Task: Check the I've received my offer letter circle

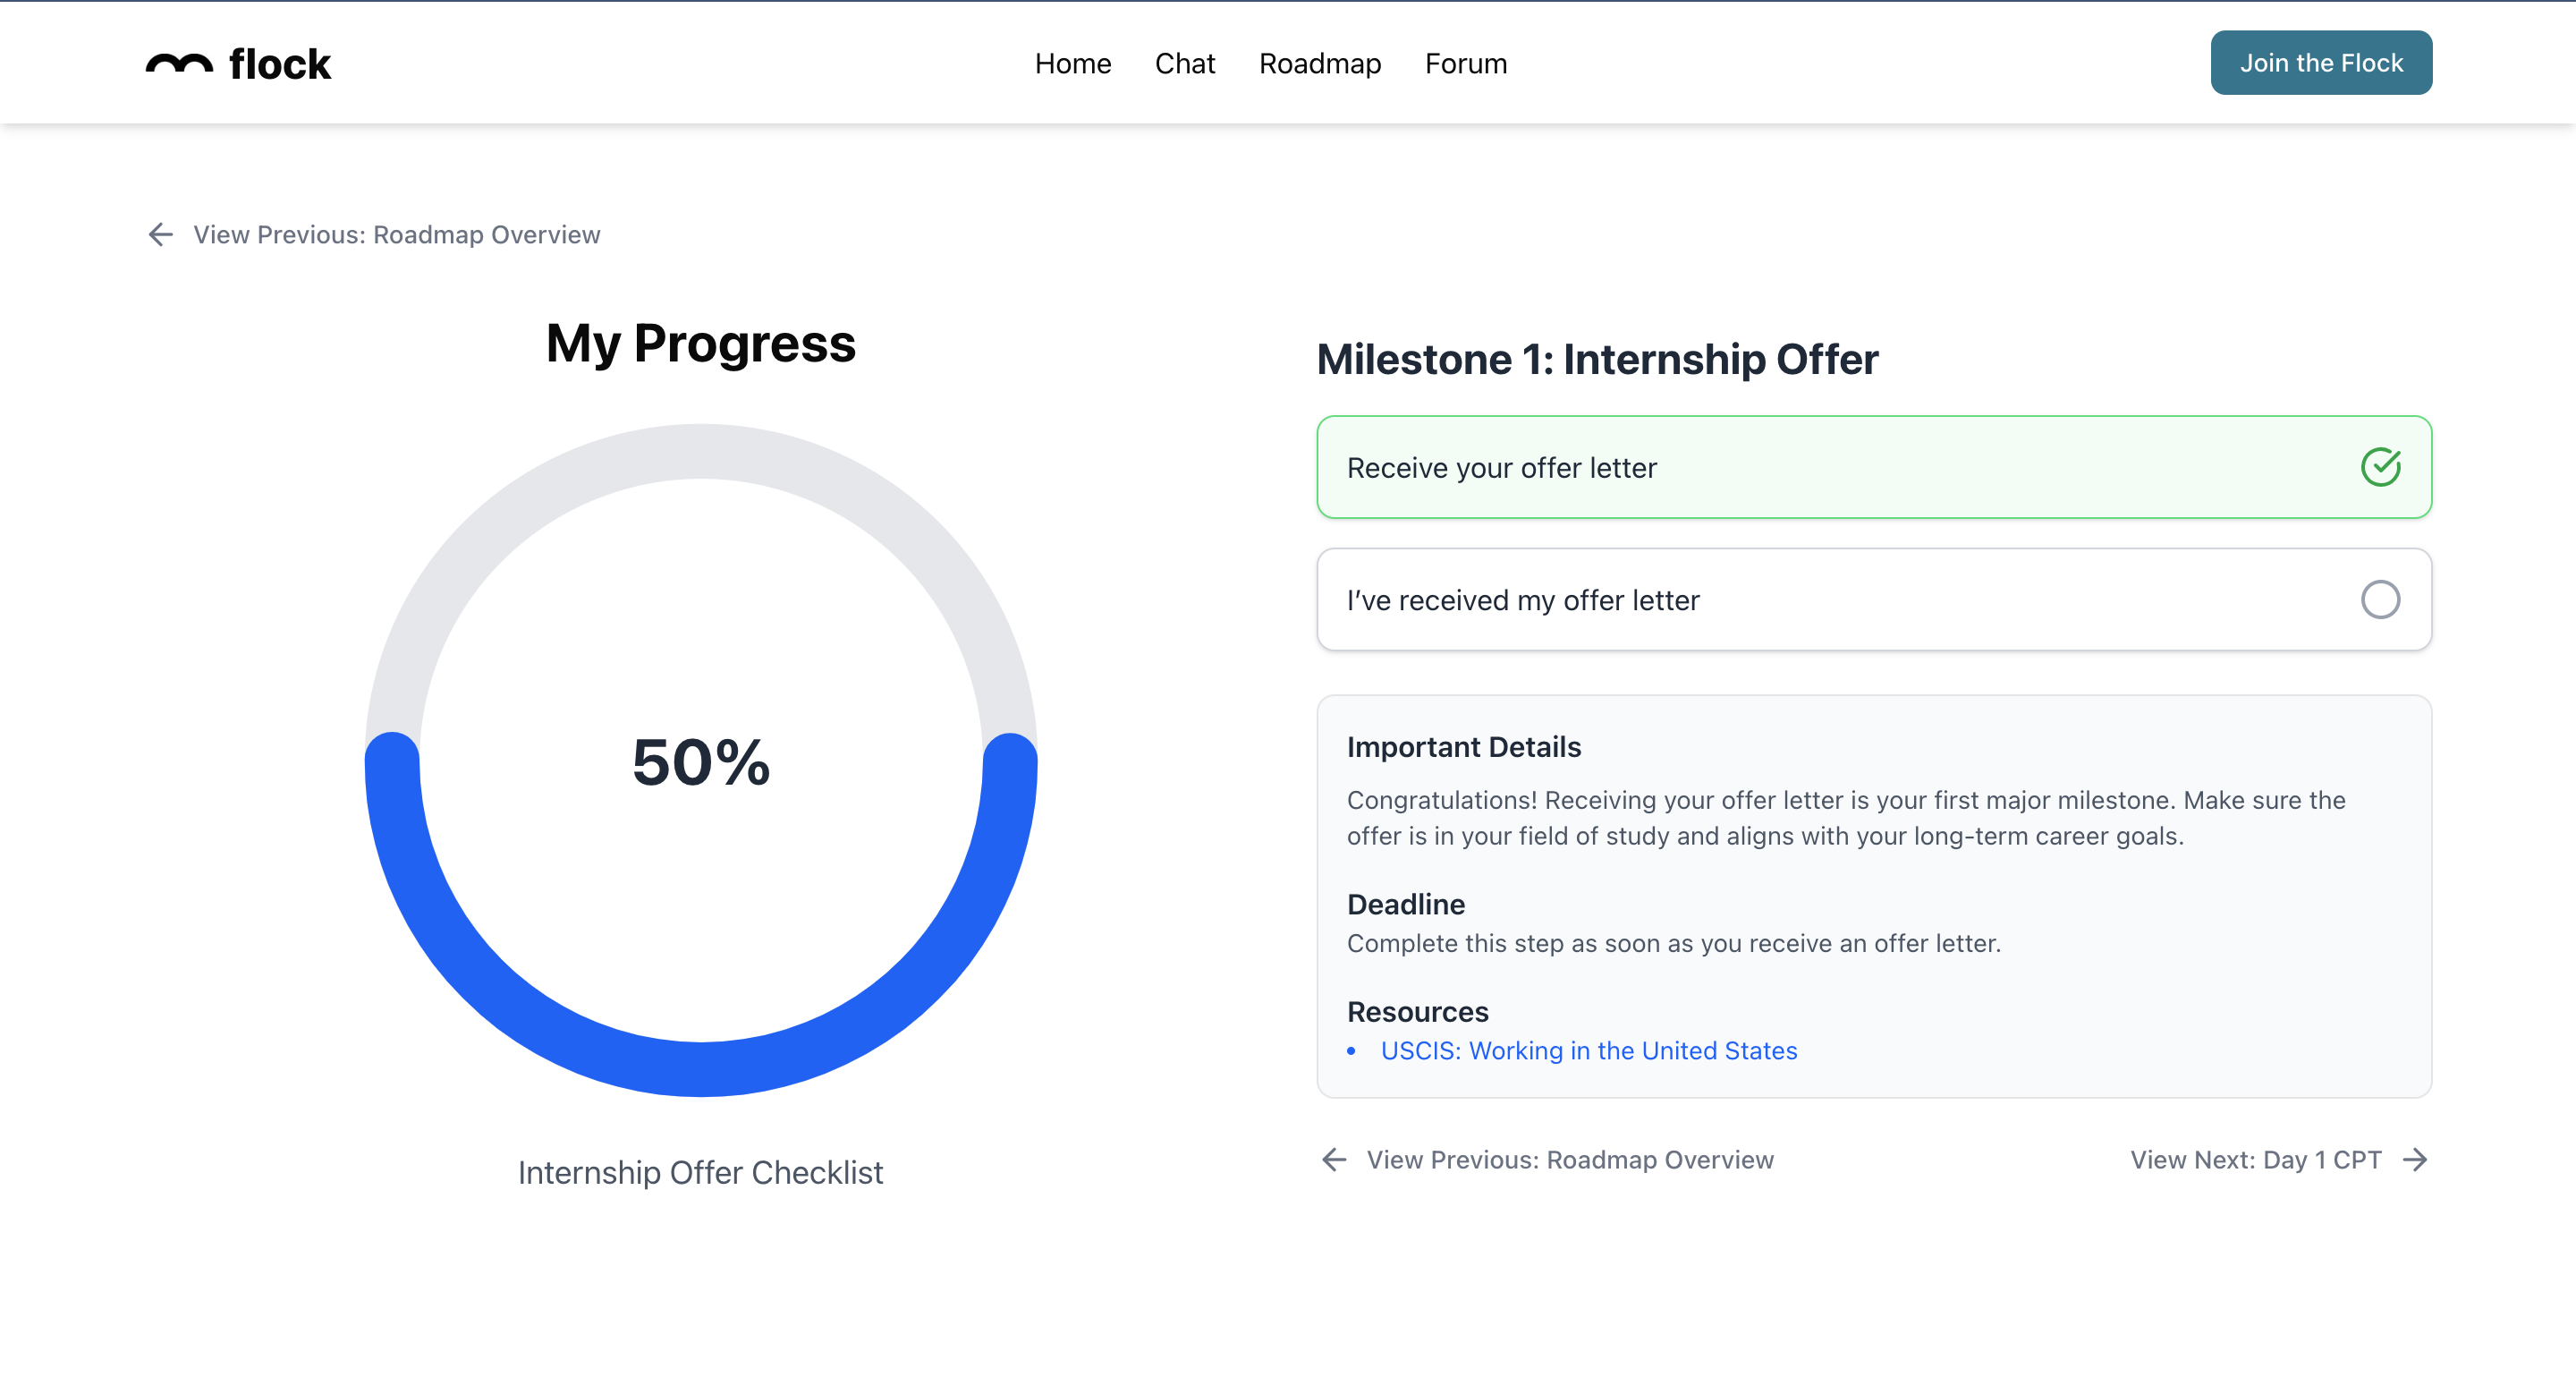Action: [2379, 599]
